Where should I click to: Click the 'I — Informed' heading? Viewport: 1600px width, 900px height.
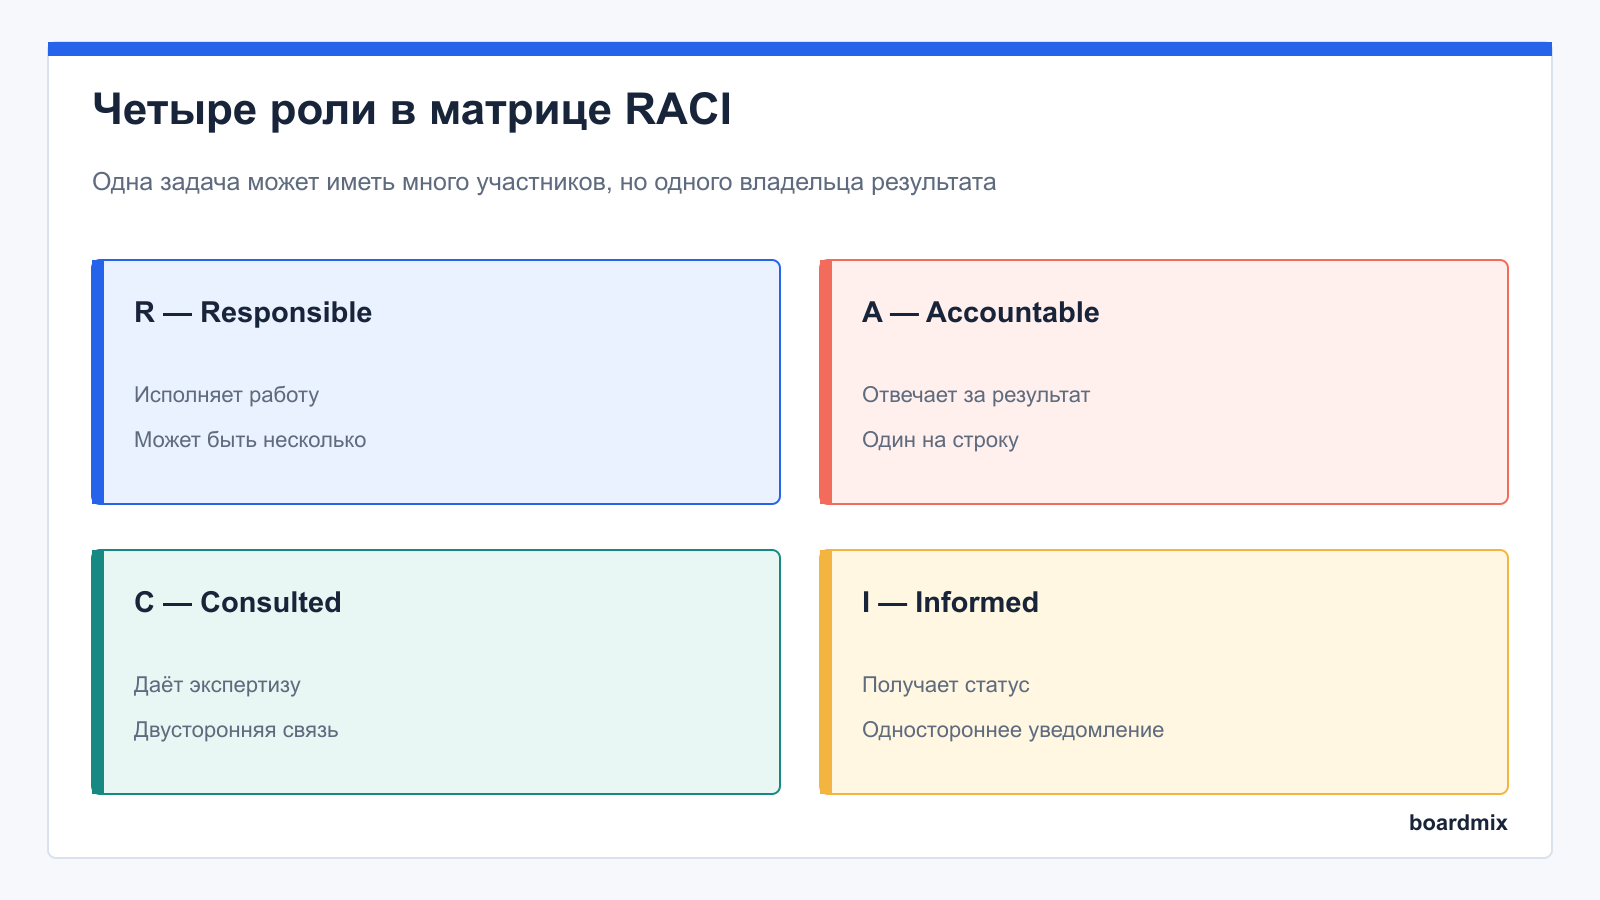[950, 602]
